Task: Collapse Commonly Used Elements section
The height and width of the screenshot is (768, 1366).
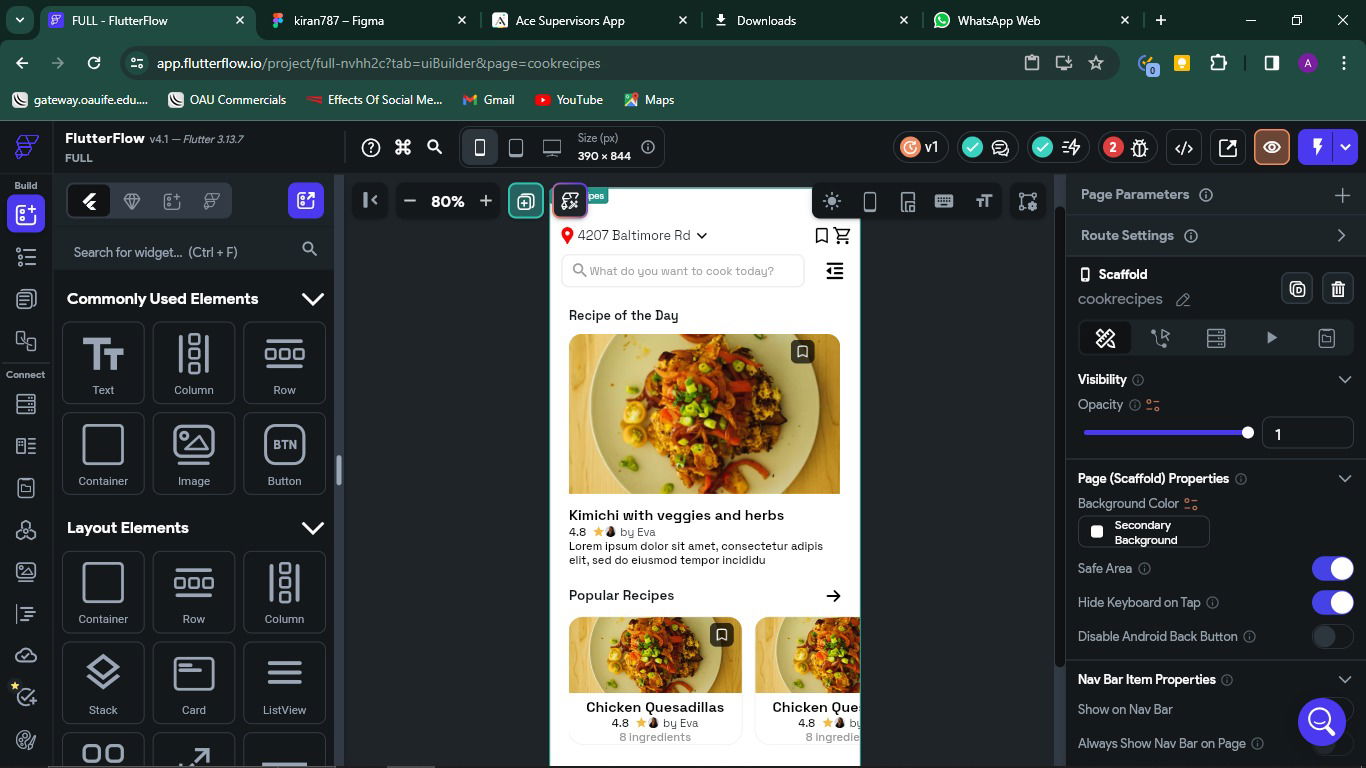Action: point(313,299)
